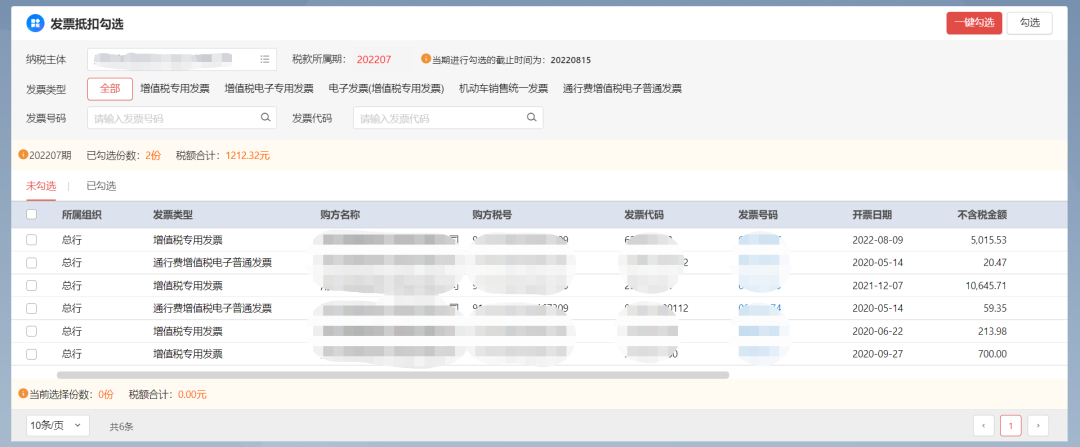Click the info icon beside 当前选择份数
The width and height of the screenshot is (1080, 447).
coord(23,394)
